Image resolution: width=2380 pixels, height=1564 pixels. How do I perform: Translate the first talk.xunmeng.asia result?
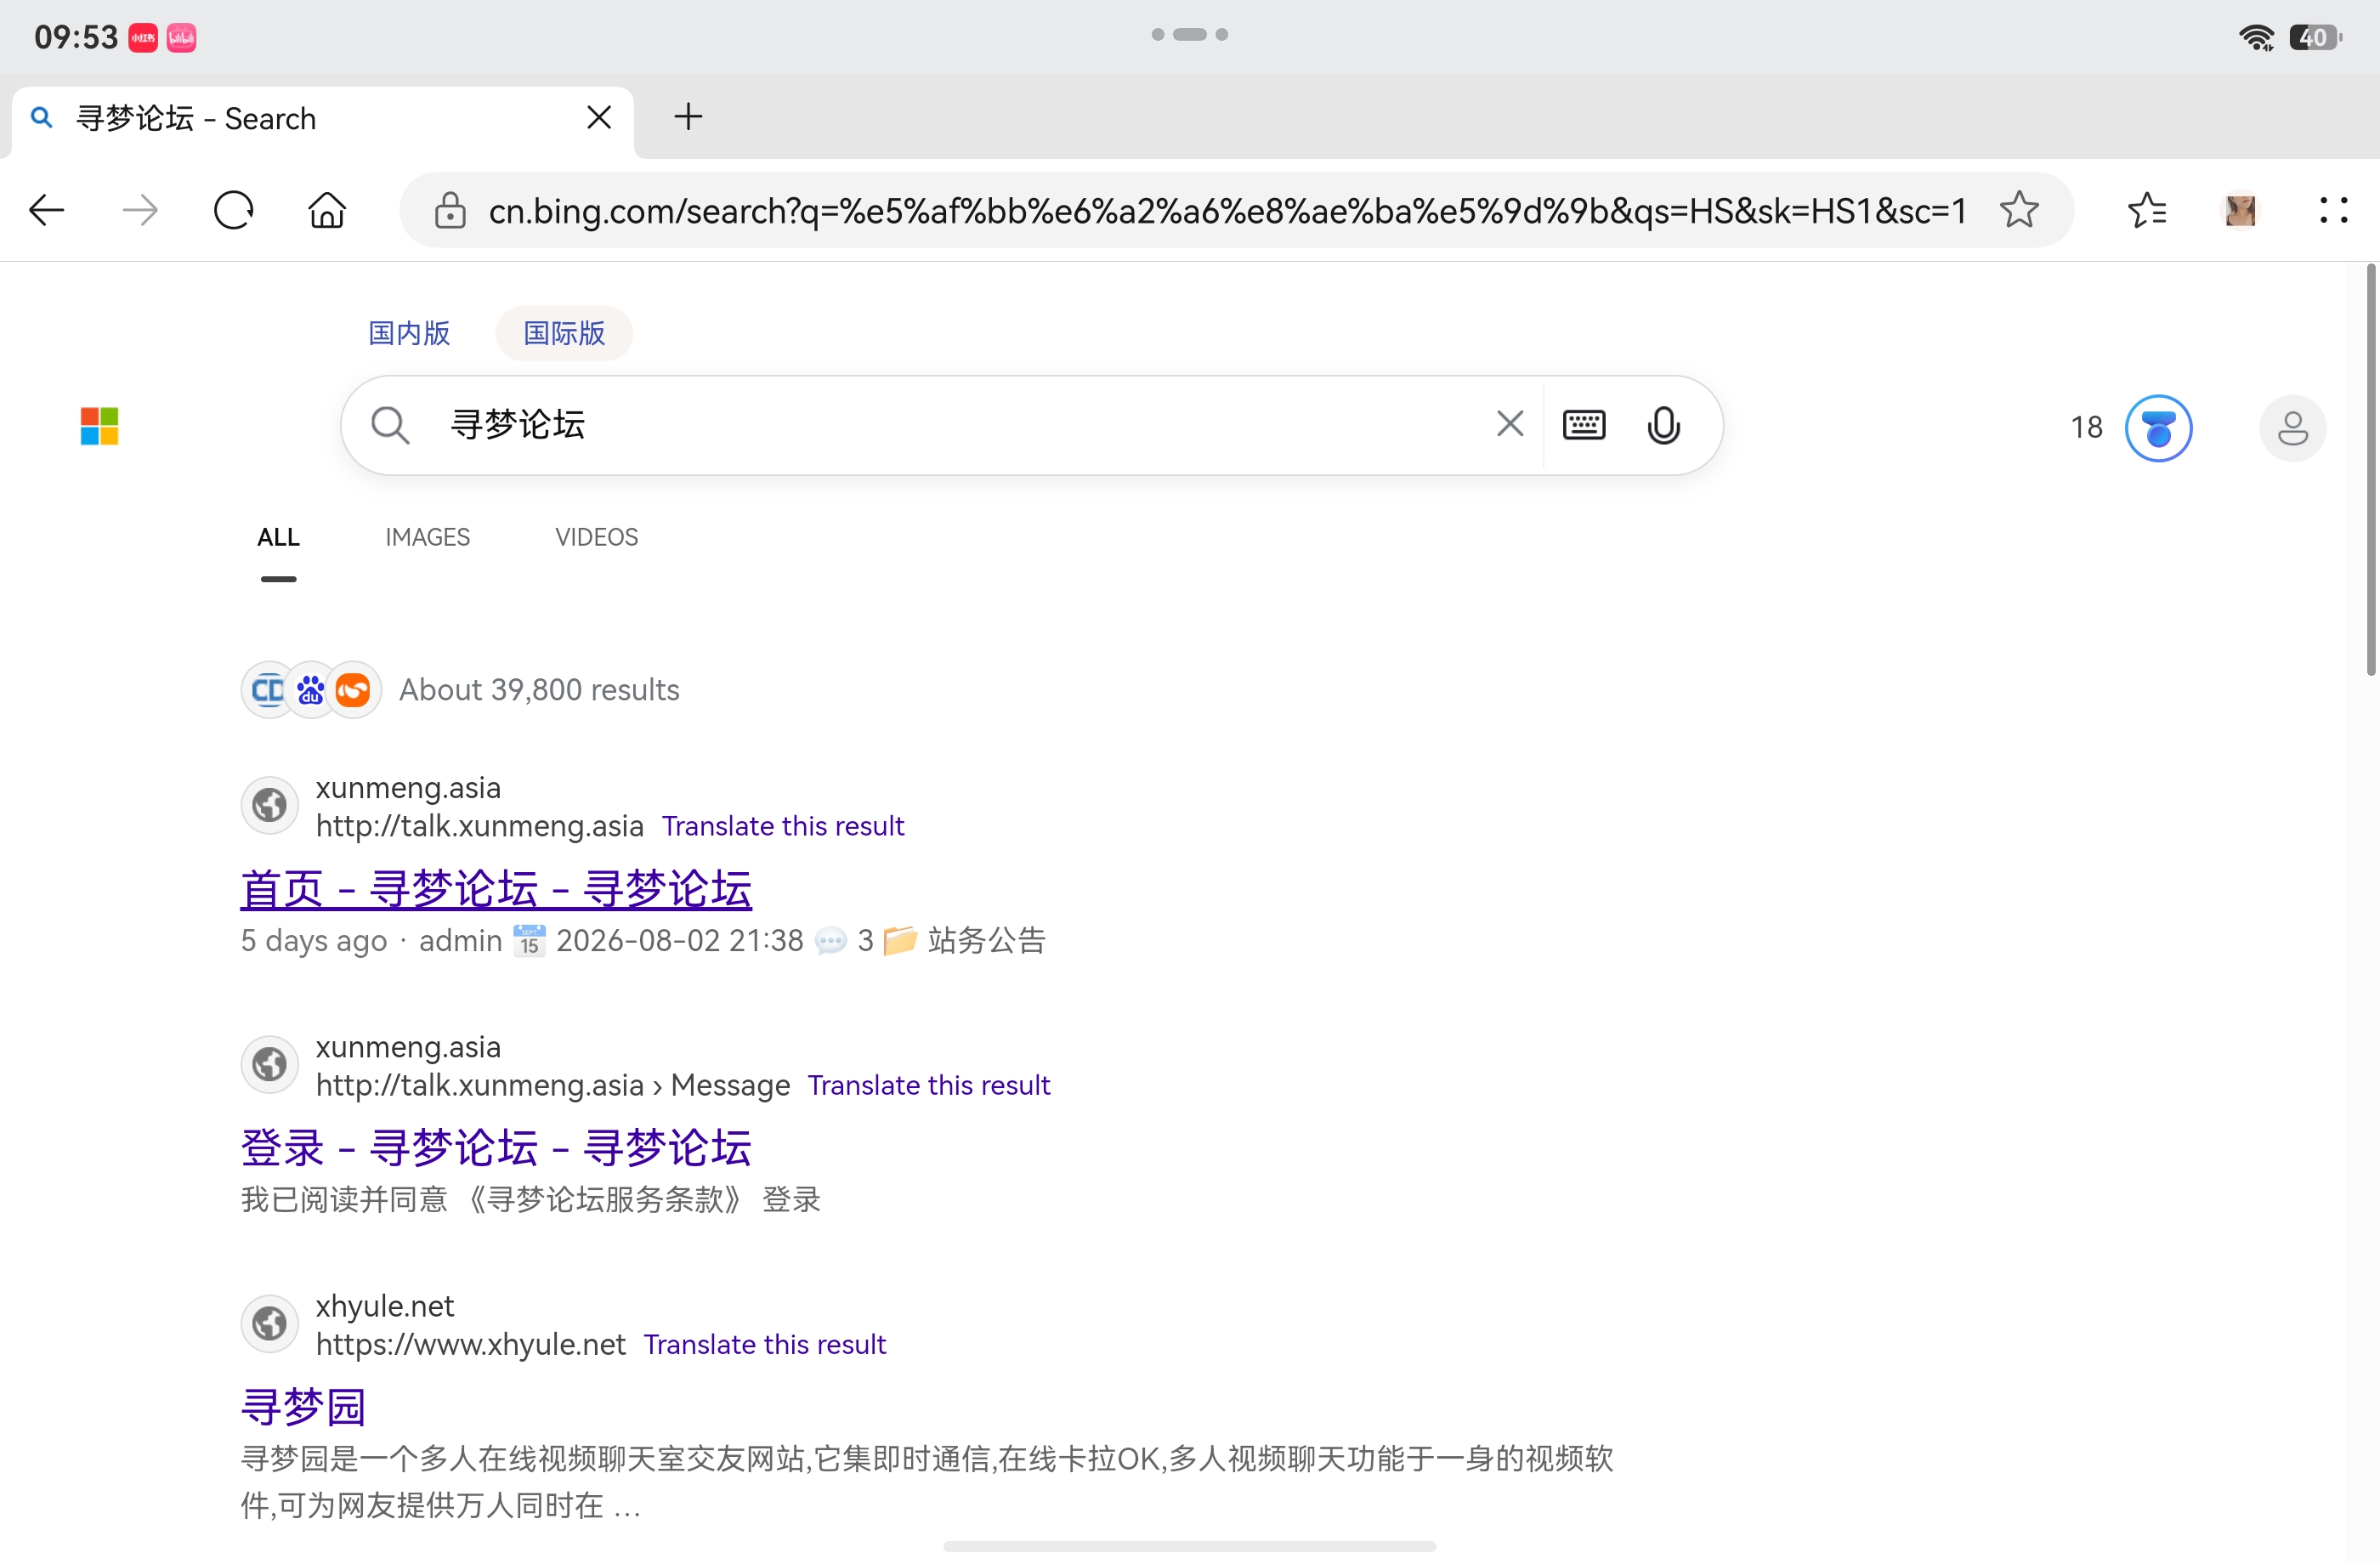click(783, 826)
